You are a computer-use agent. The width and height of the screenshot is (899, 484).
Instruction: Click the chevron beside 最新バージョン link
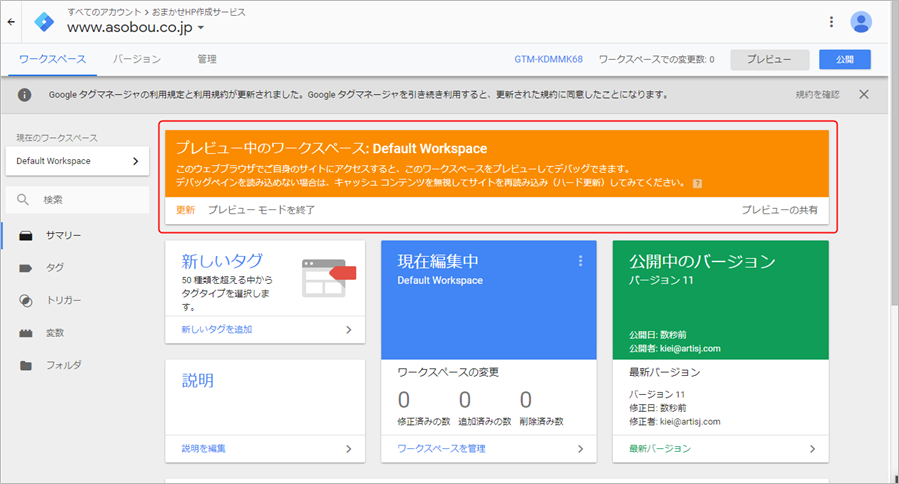(x=812, y=449)
